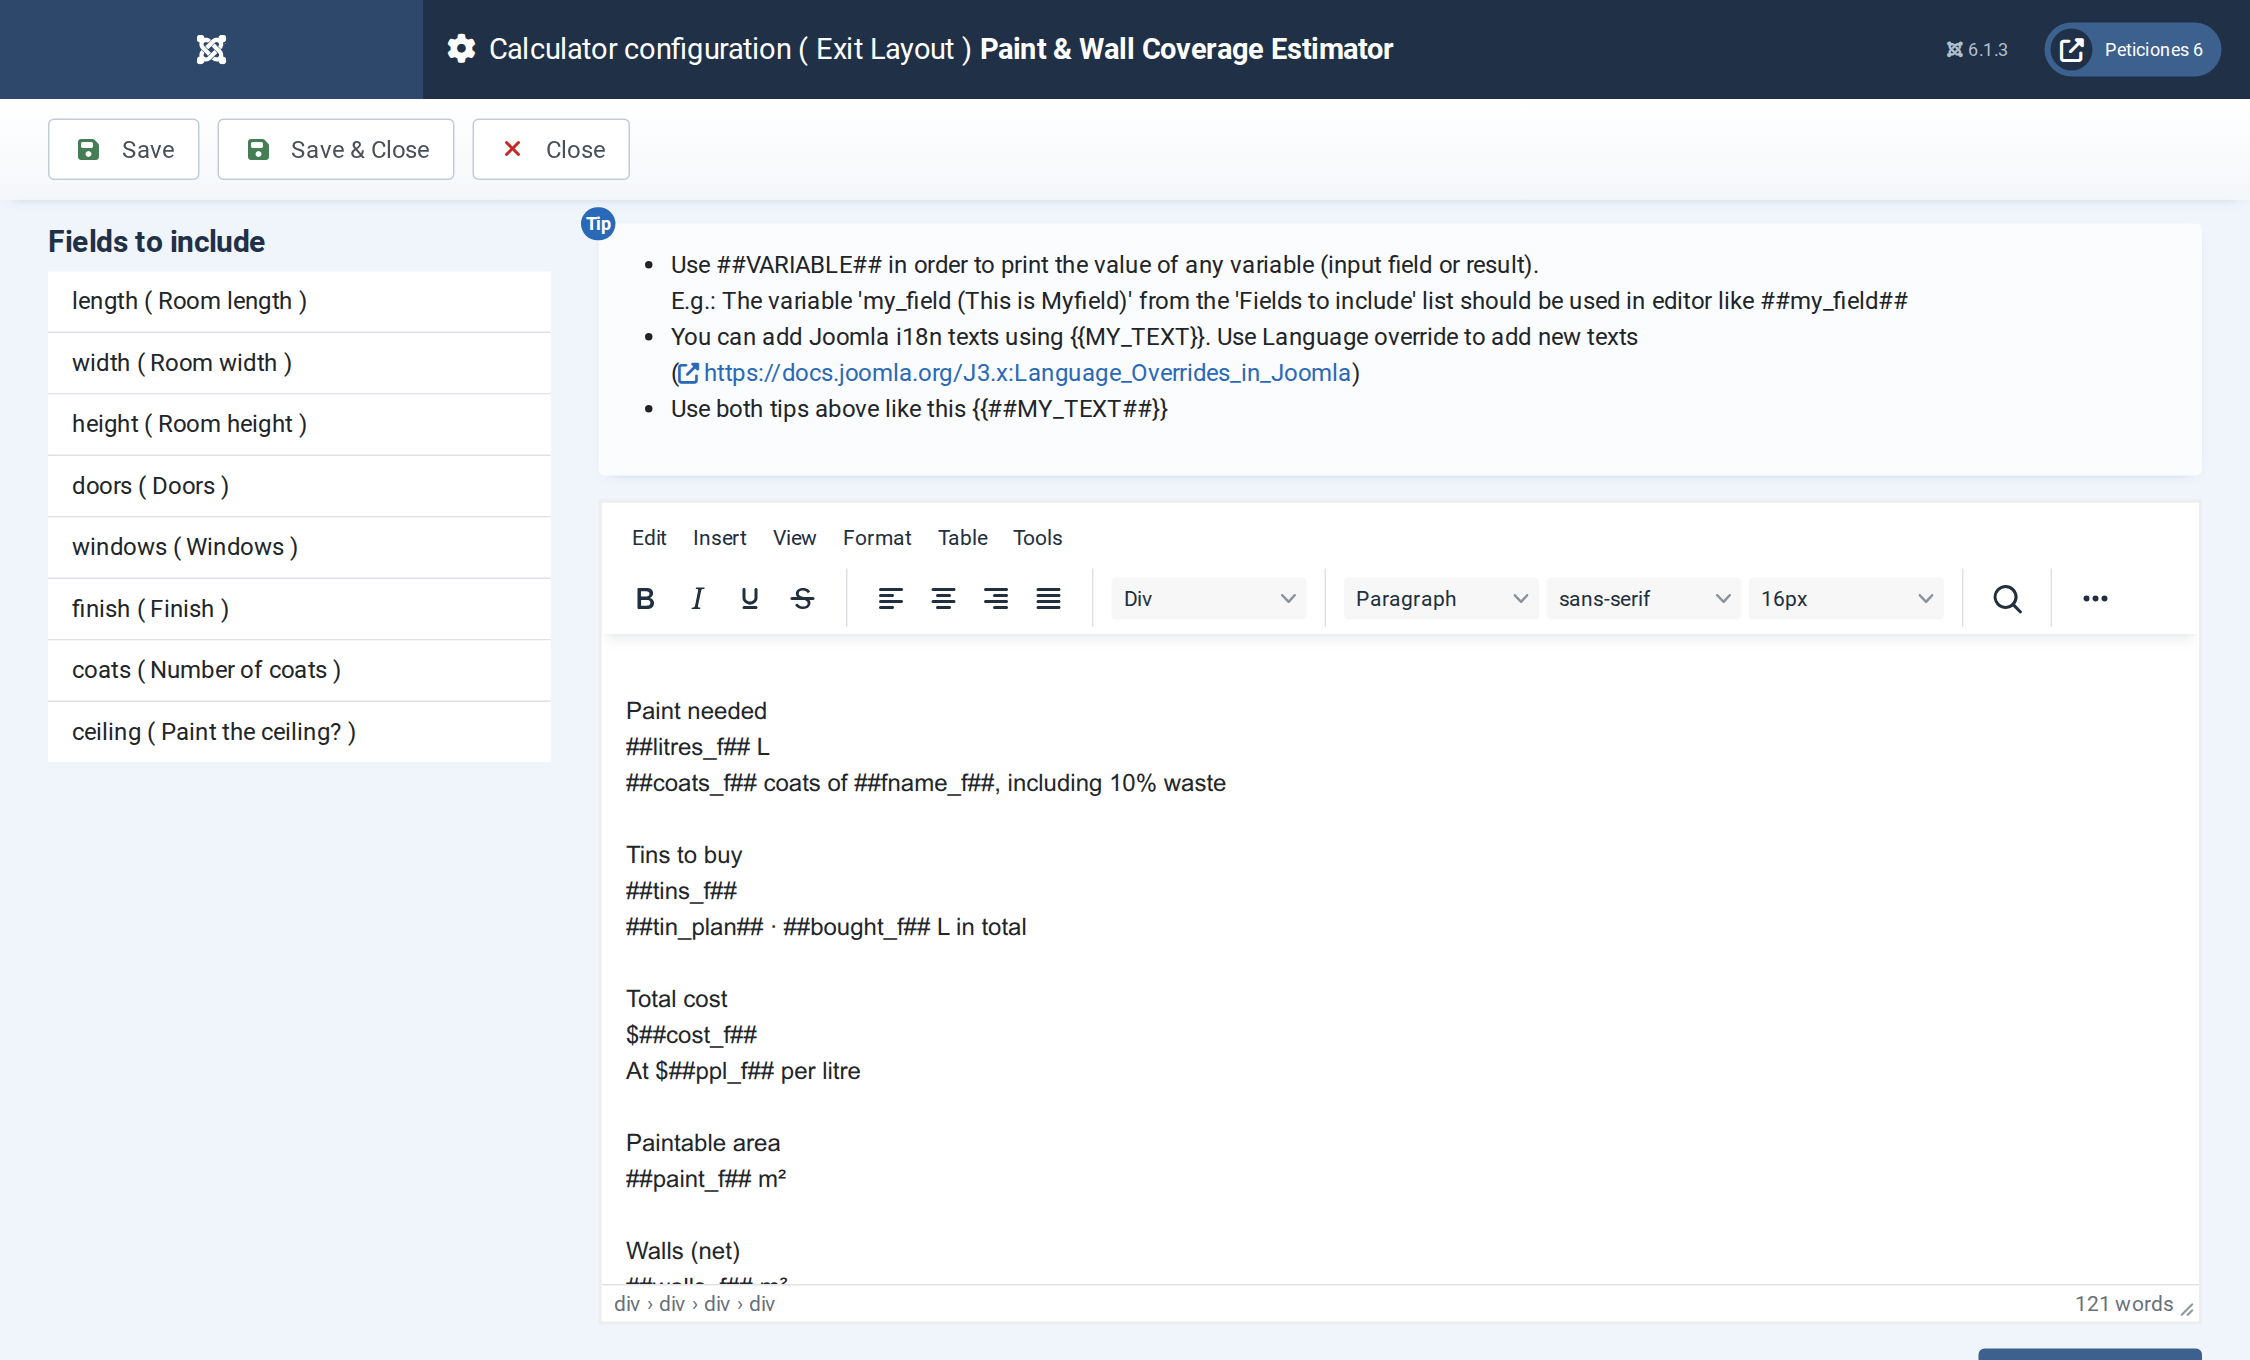
Task: Click '$##cost_f##' line in editor
Action: pyautogui.click(x=691, y=1035)
